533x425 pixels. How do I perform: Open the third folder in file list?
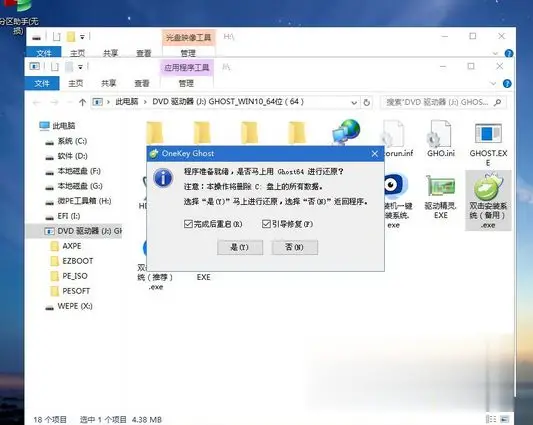pos(249,133)
